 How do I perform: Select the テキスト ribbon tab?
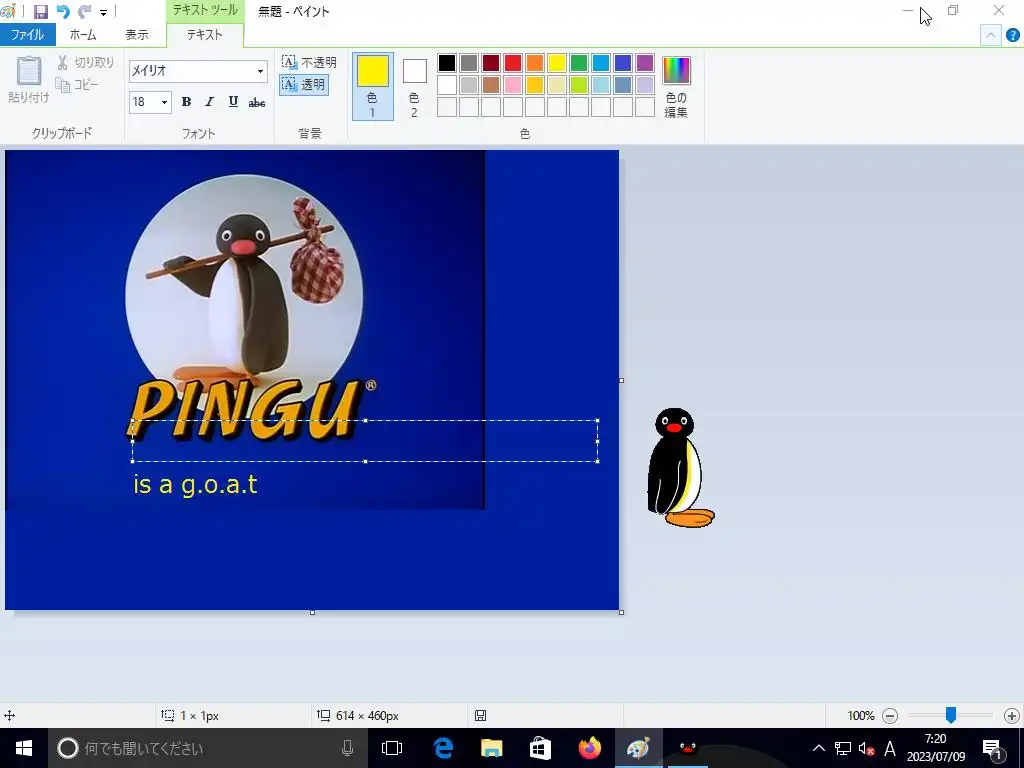click(205, 35)
